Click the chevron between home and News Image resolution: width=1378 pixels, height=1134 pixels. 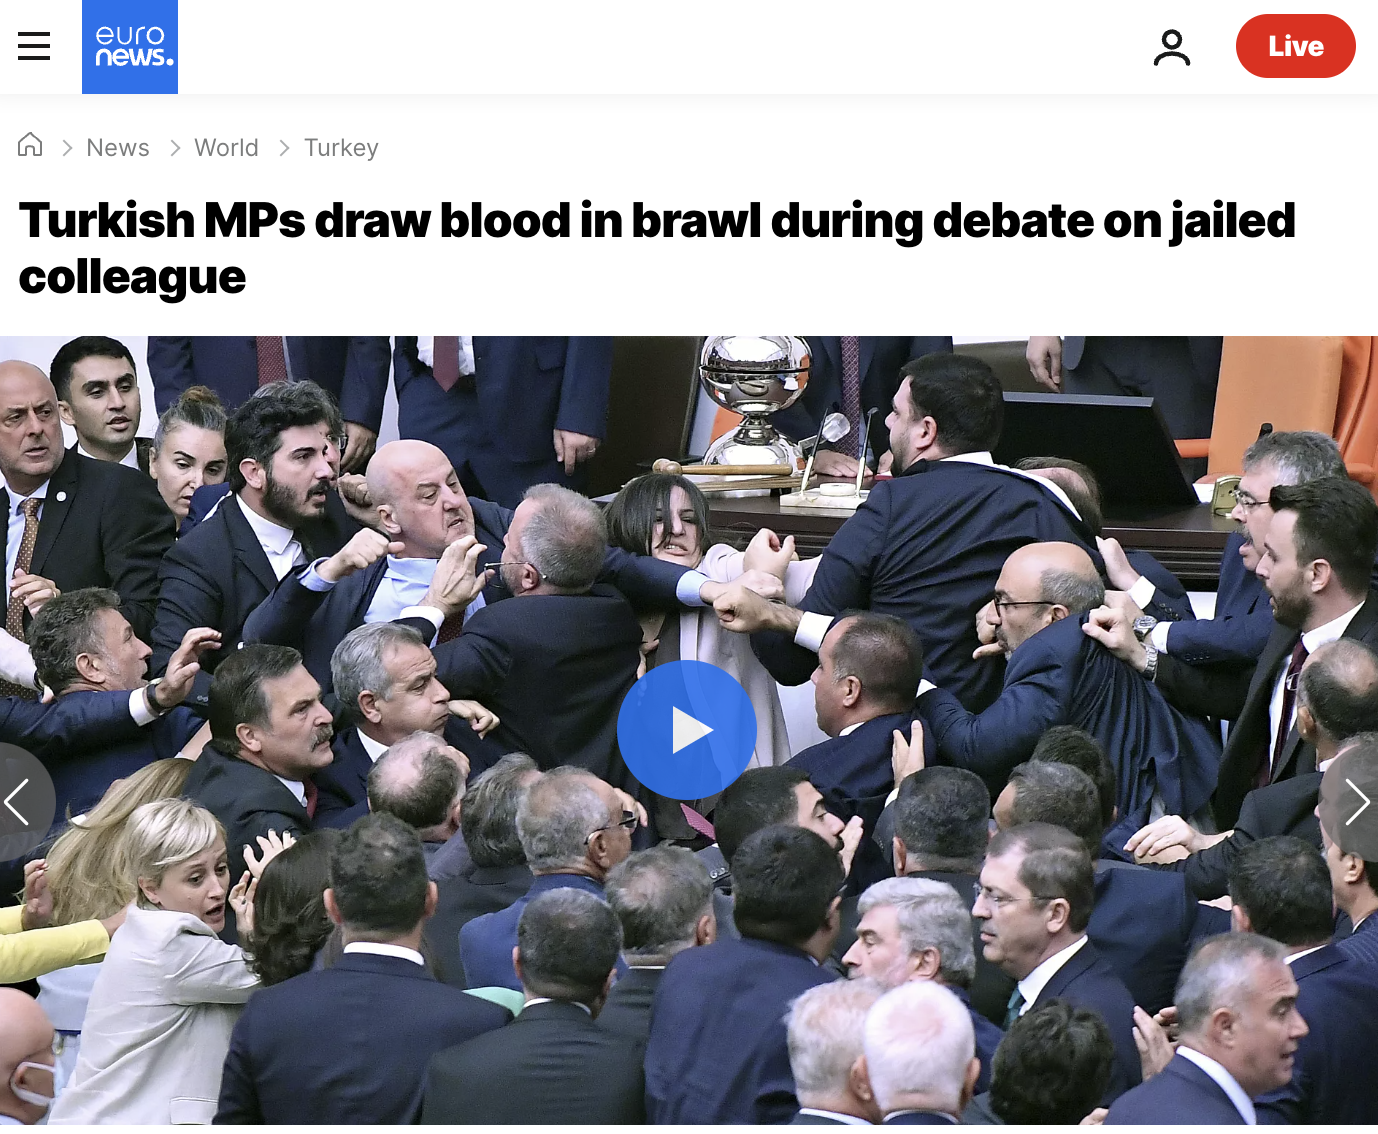(x=68, y=148)
